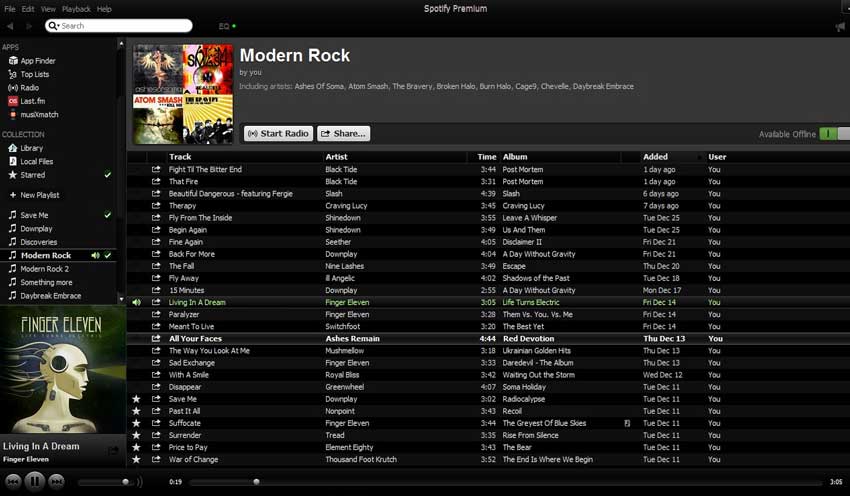Click the megaphone notification icon

840,27
